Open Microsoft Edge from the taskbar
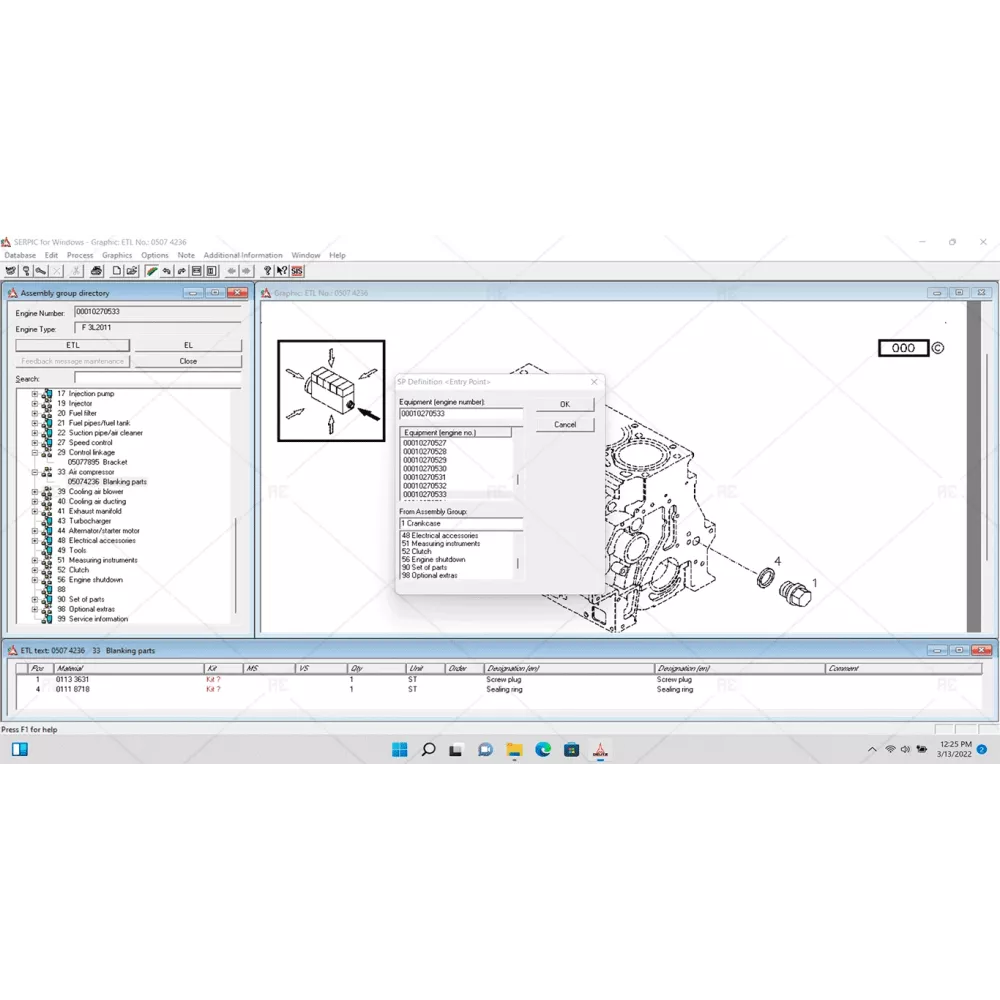 543,750
